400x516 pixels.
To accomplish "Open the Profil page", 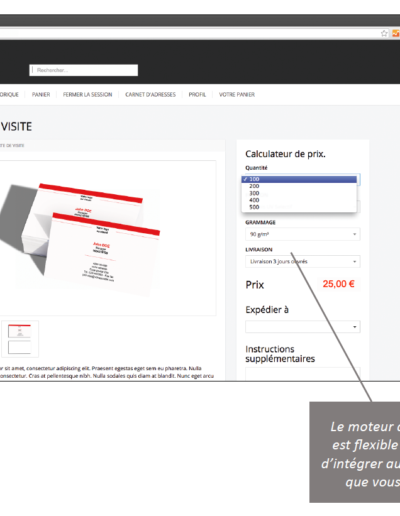I will click(197, 95).
